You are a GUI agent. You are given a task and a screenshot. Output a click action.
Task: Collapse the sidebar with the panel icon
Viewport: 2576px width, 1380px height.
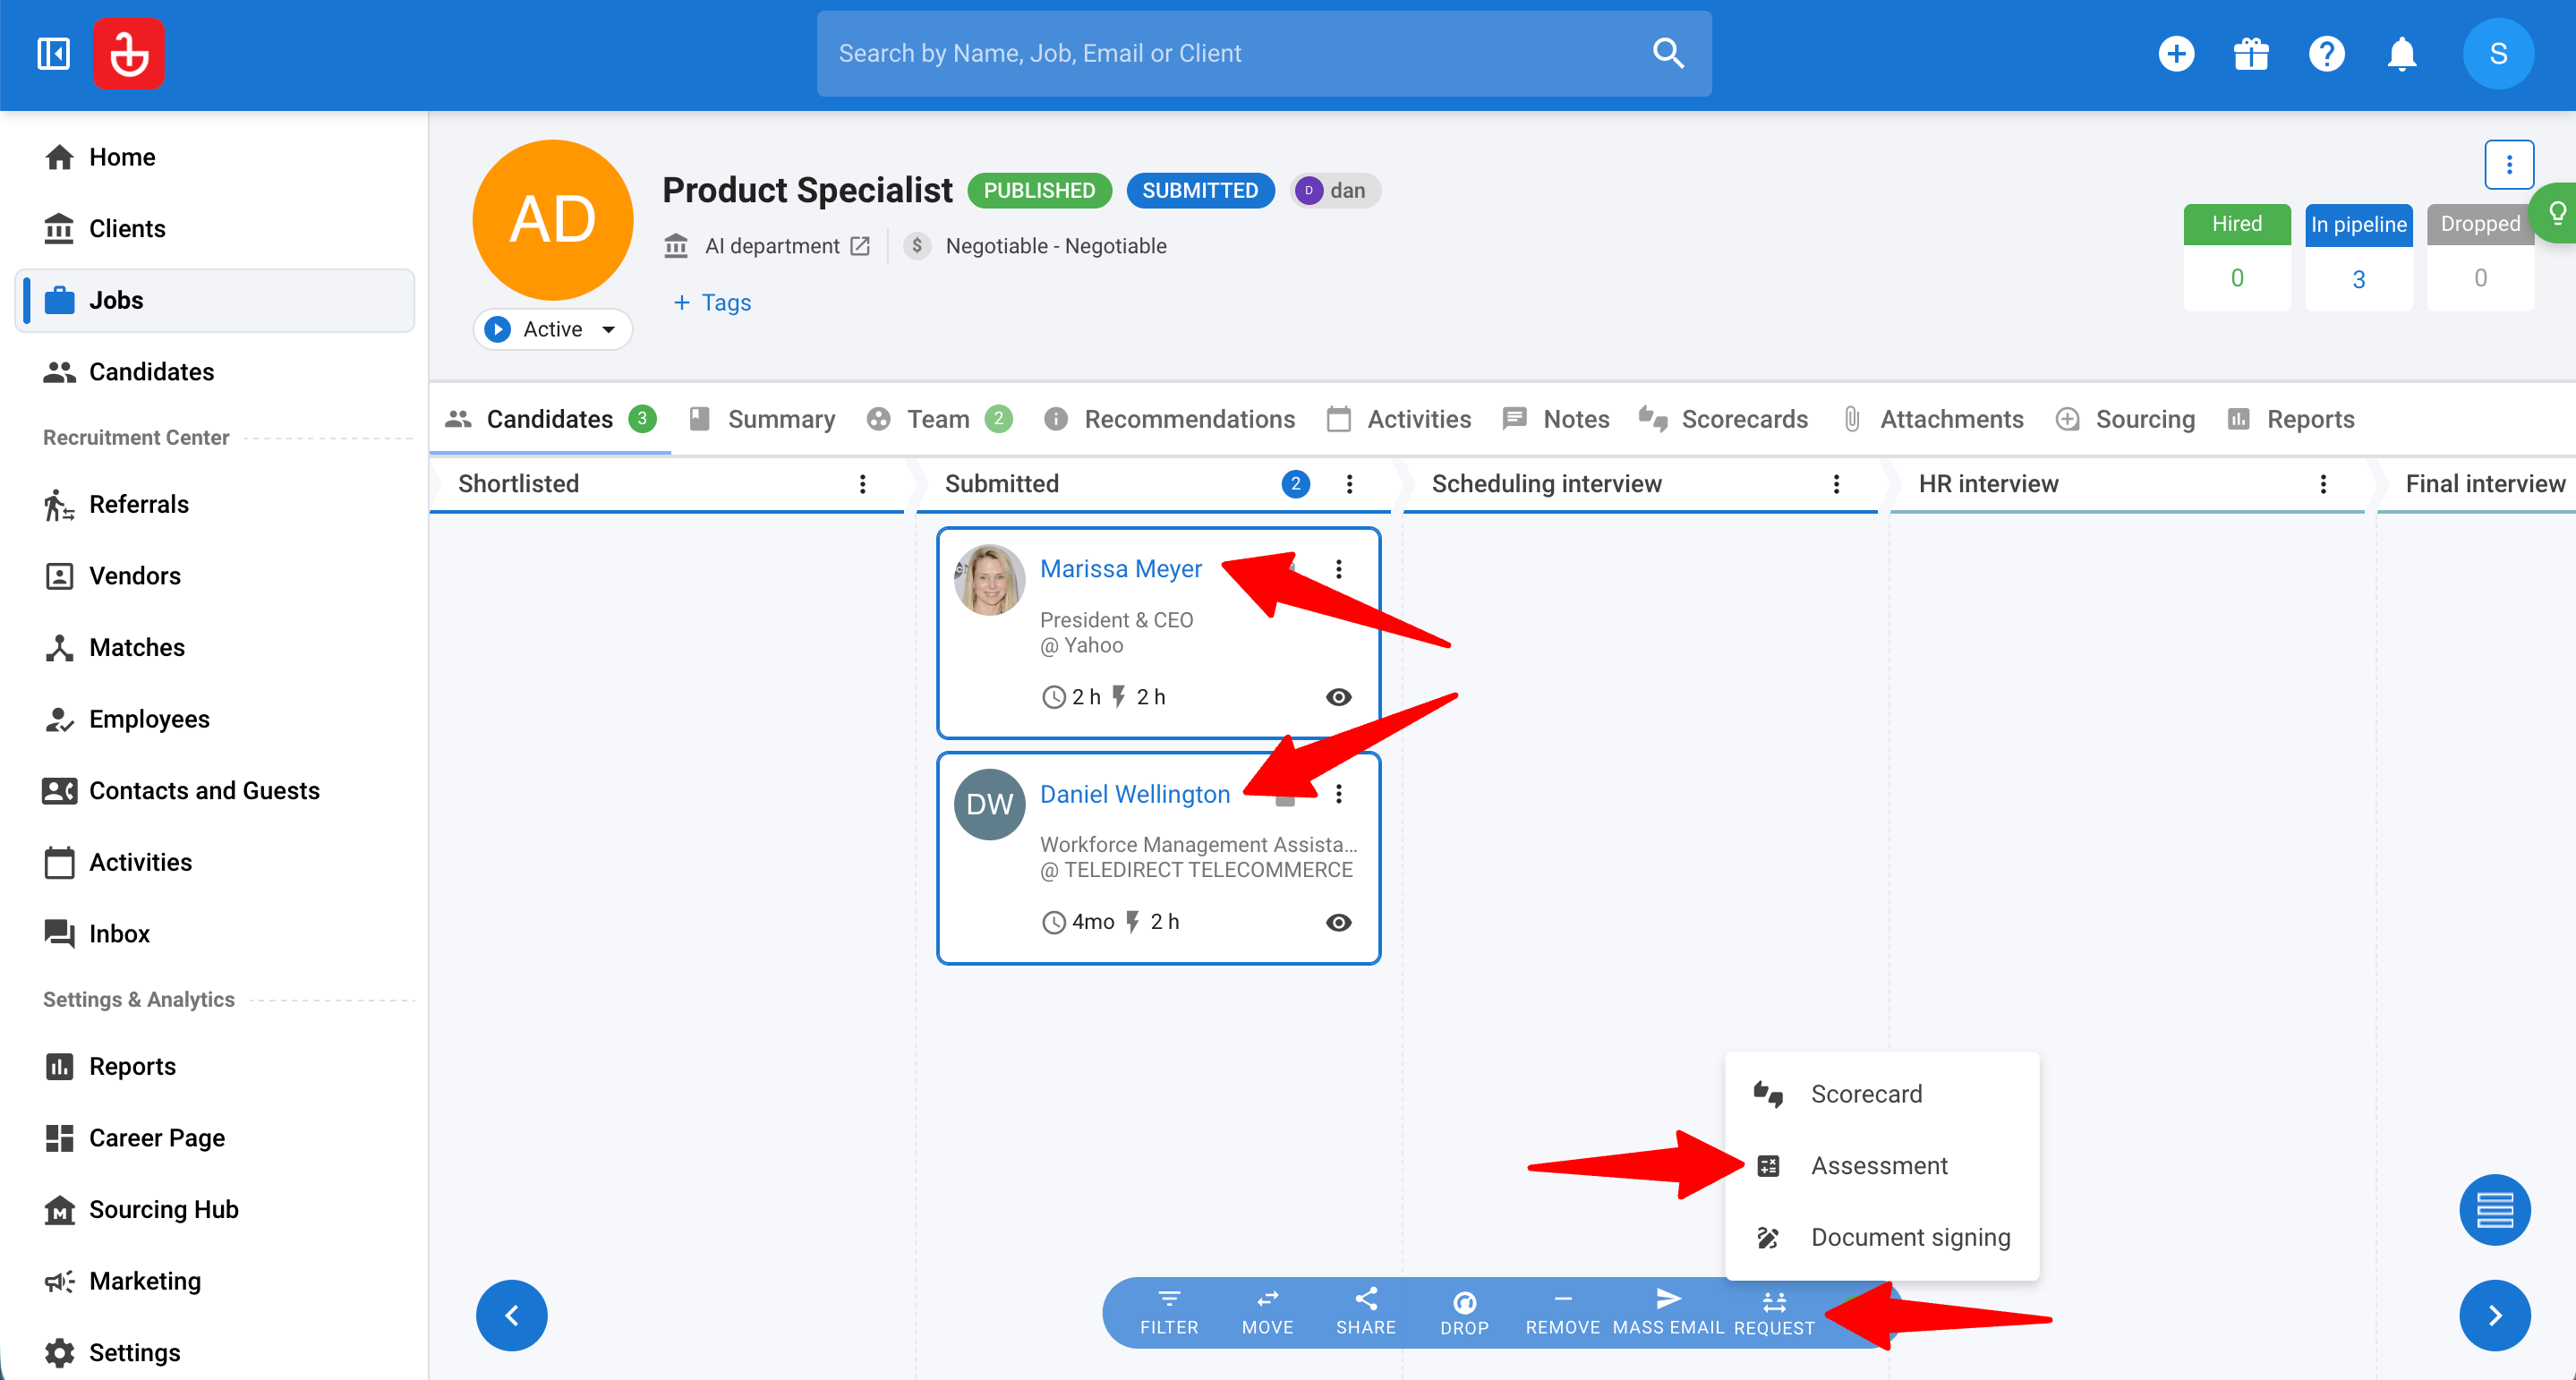coord(53,53)
